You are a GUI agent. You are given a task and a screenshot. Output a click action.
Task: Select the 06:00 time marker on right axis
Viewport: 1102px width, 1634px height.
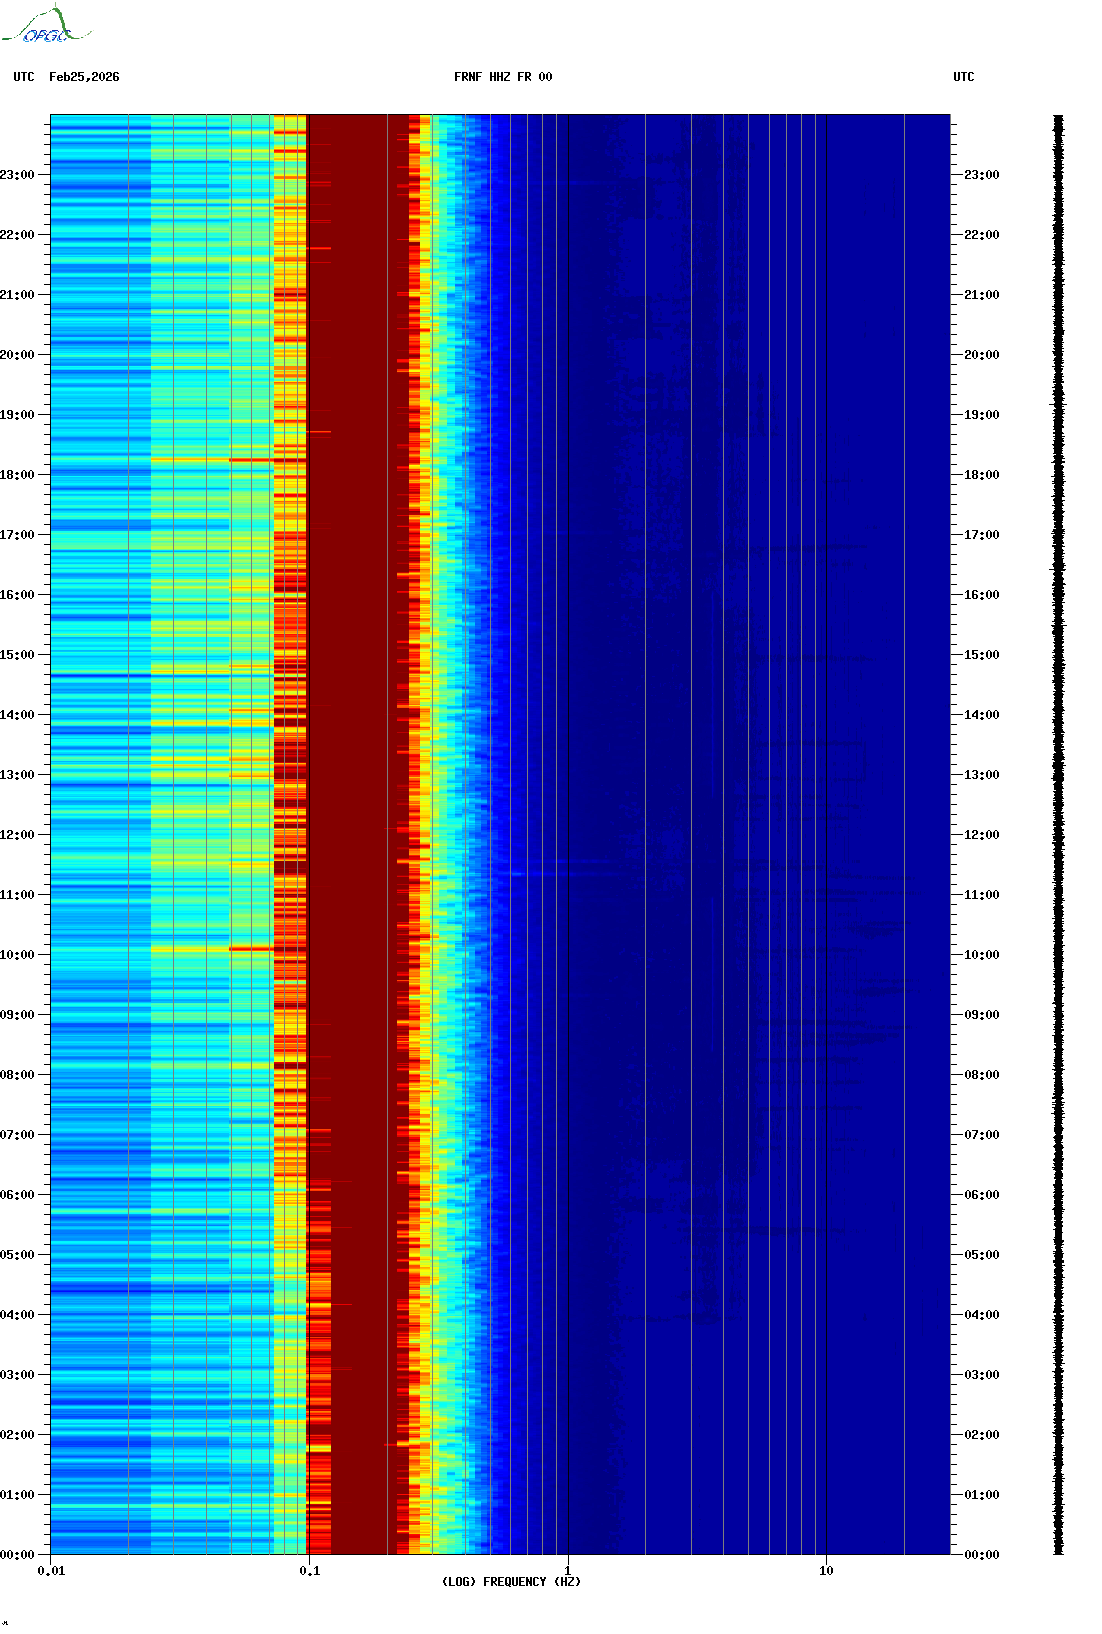coord(981,1195)
